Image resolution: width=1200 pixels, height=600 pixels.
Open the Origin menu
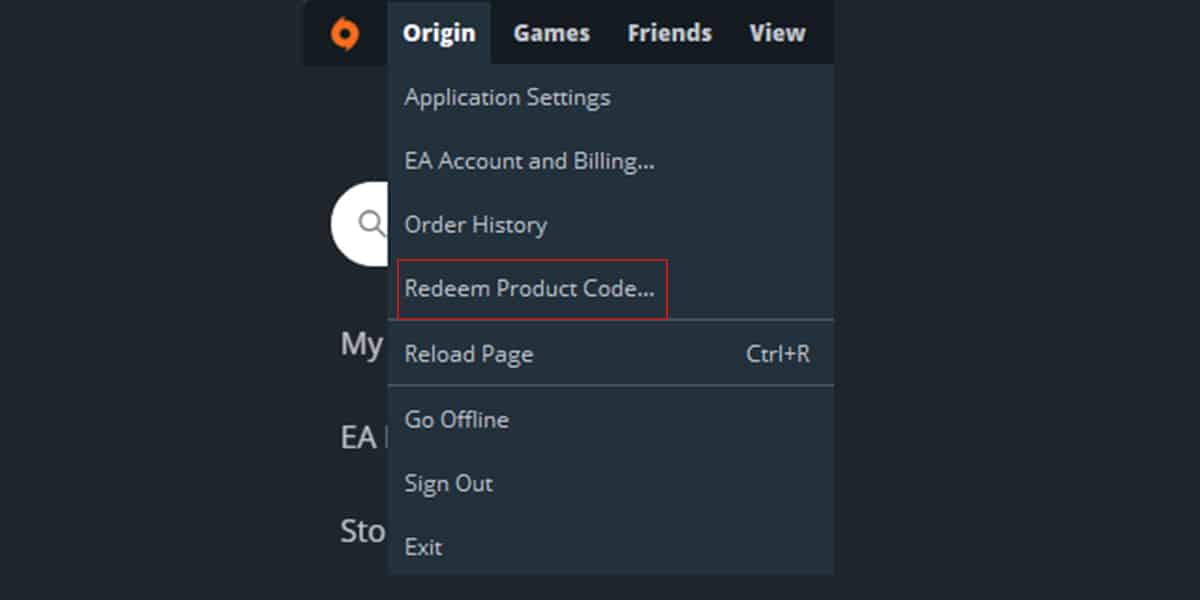point(439,32)
